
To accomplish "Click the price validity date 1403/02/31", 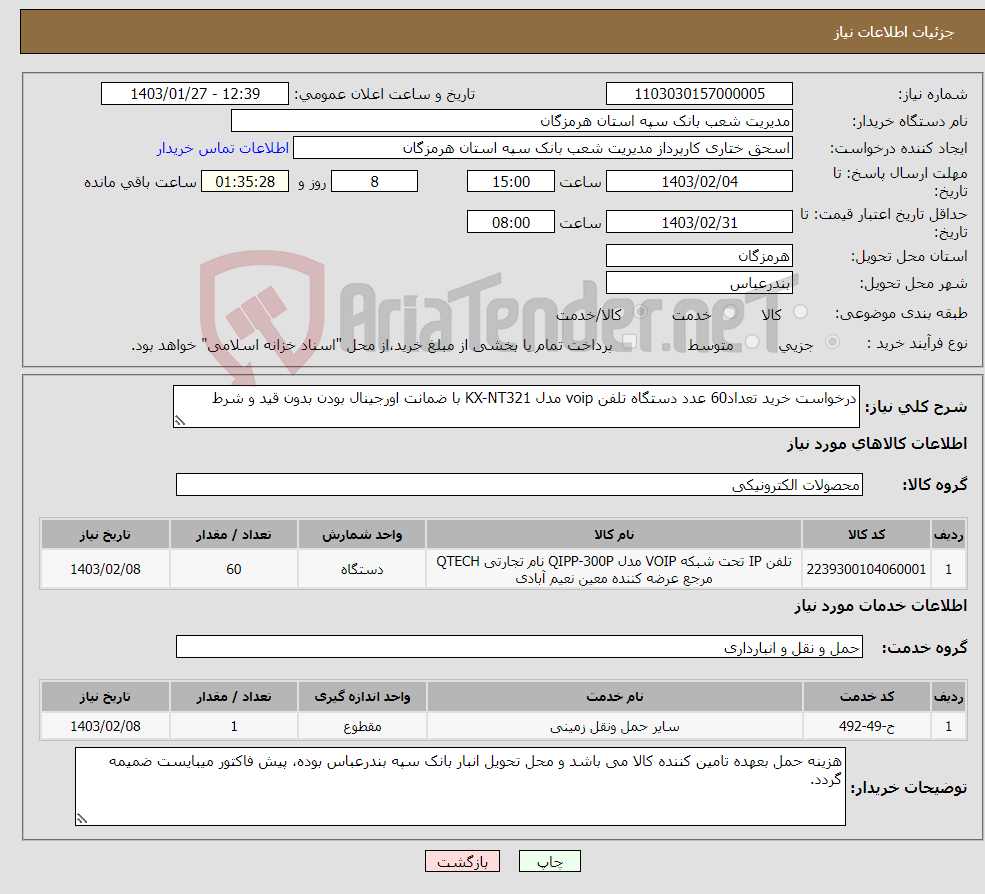I will point(699,222).
